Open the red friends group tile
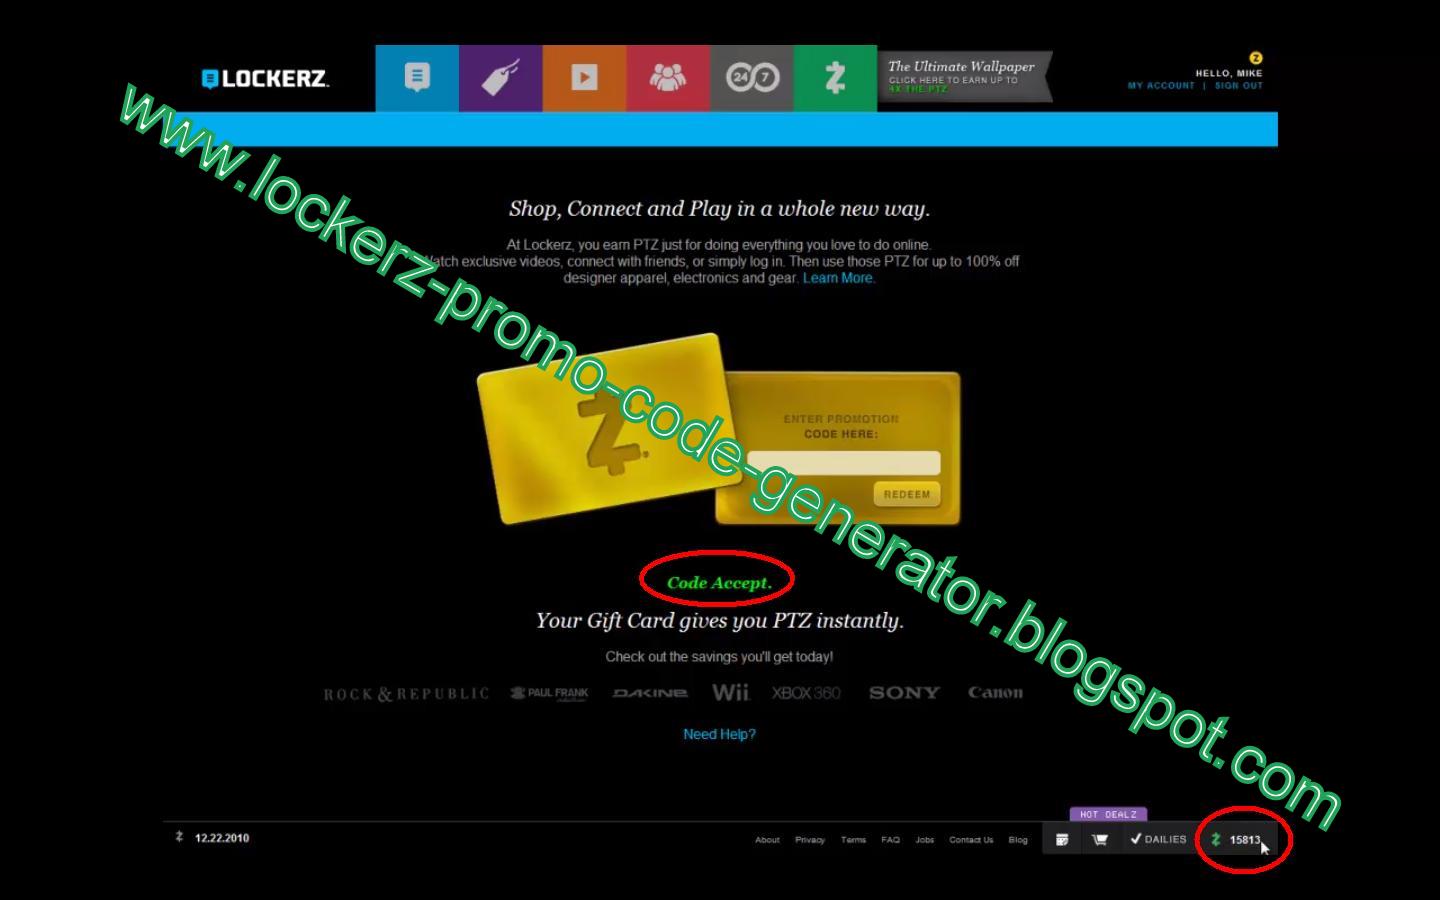1440x900 pixels. 668,78
